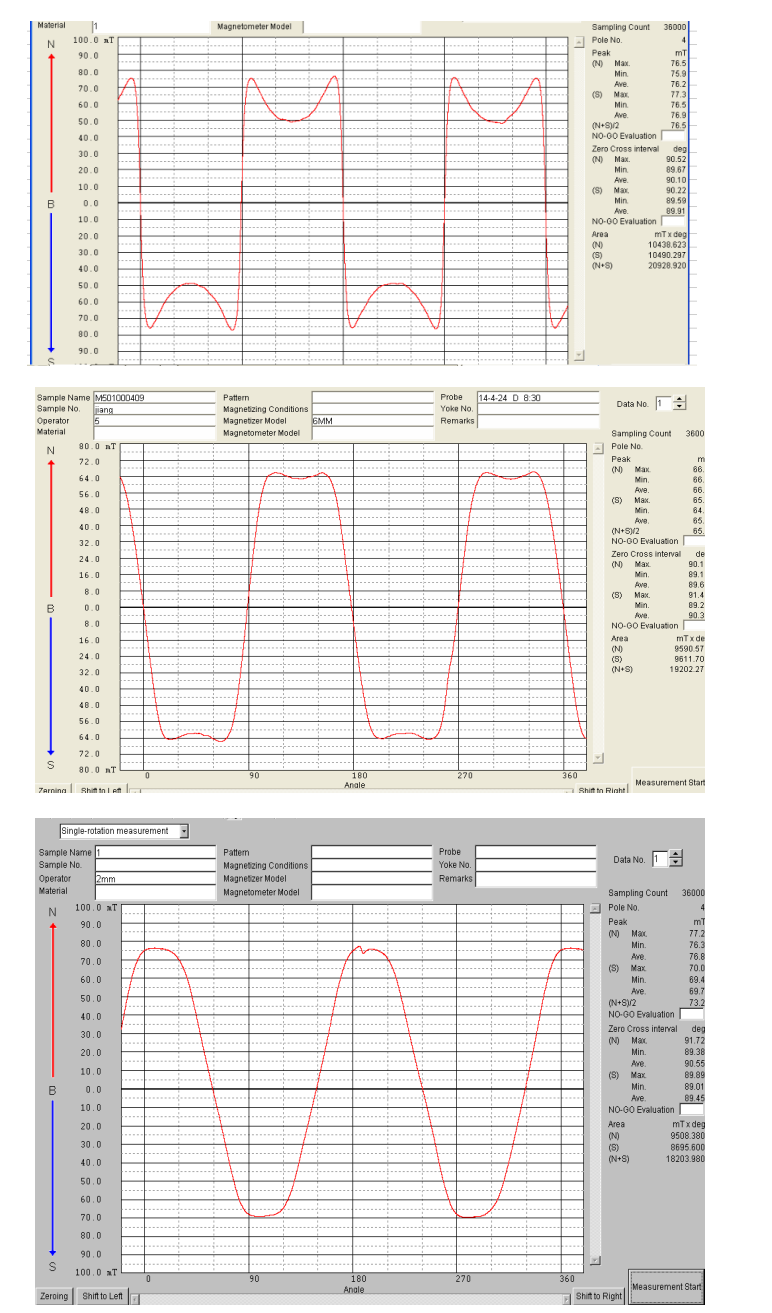The width and height of the screenshot is (772, 1313).
Task: Open the Single-rotation measurement dropdown
Action: pyautogui.click(x=184, y=831)
